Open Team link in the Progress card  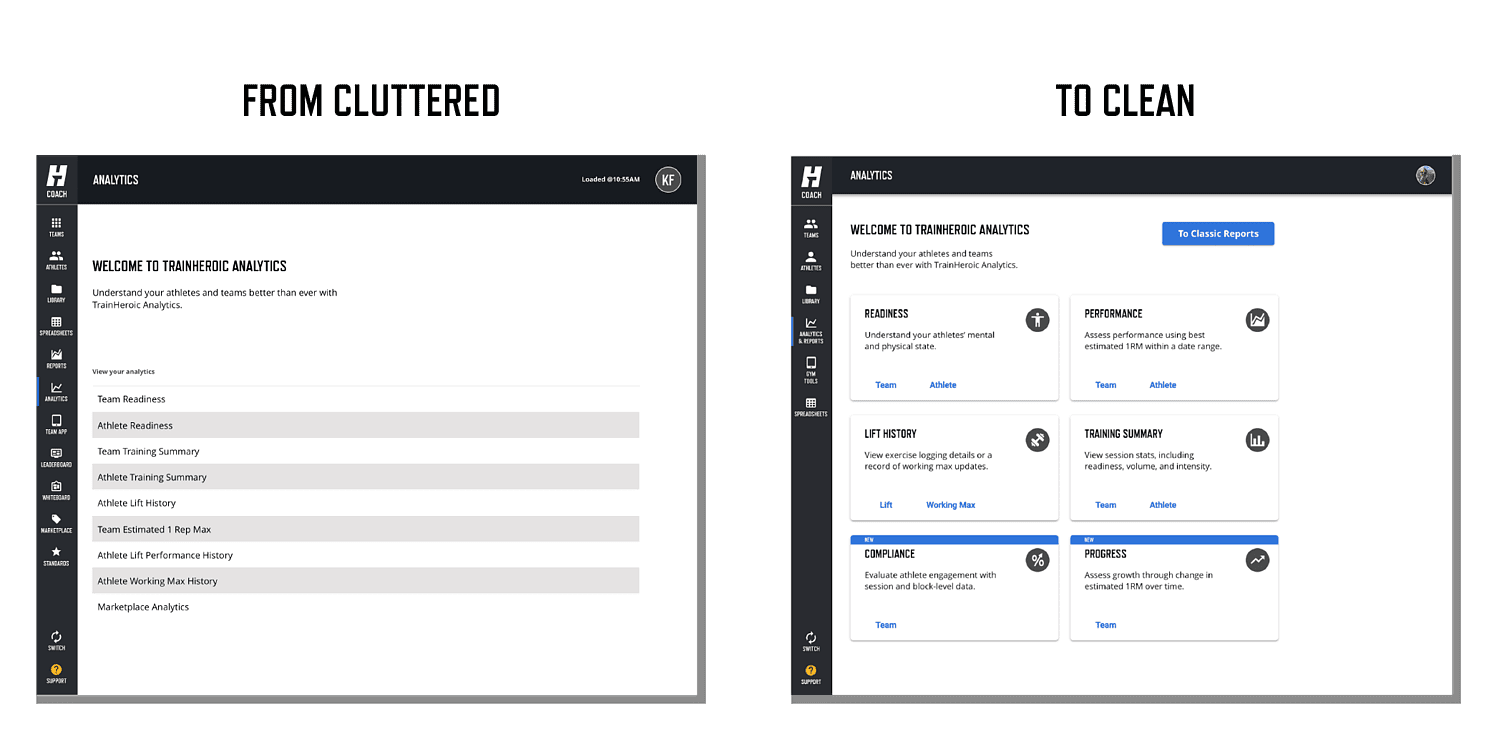click(1106, 625)
